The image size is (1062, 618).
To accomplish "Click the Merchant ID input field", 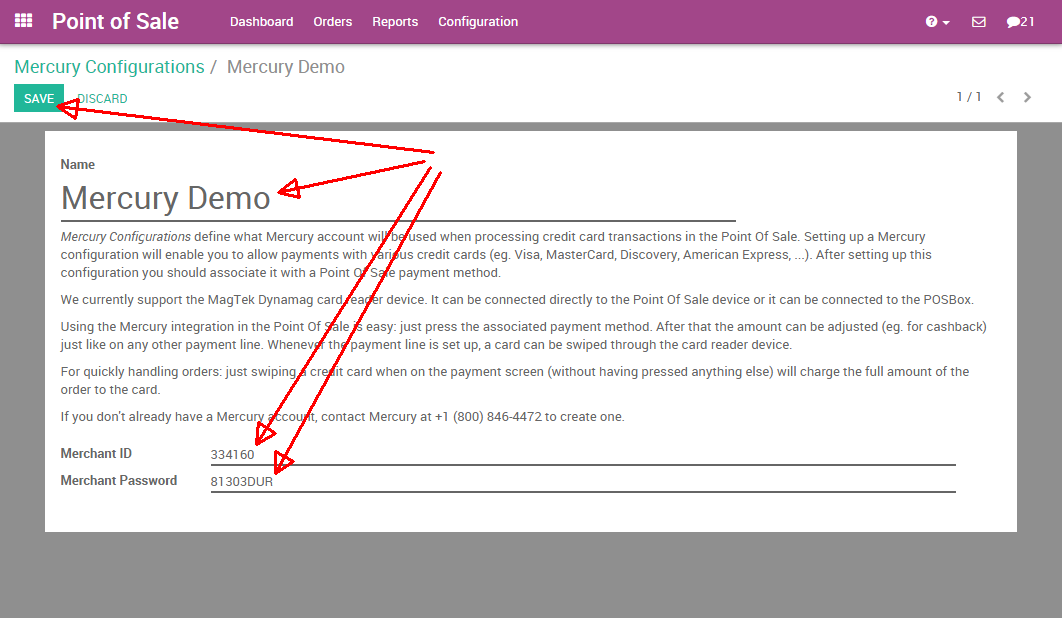I will tap(583, 455).
